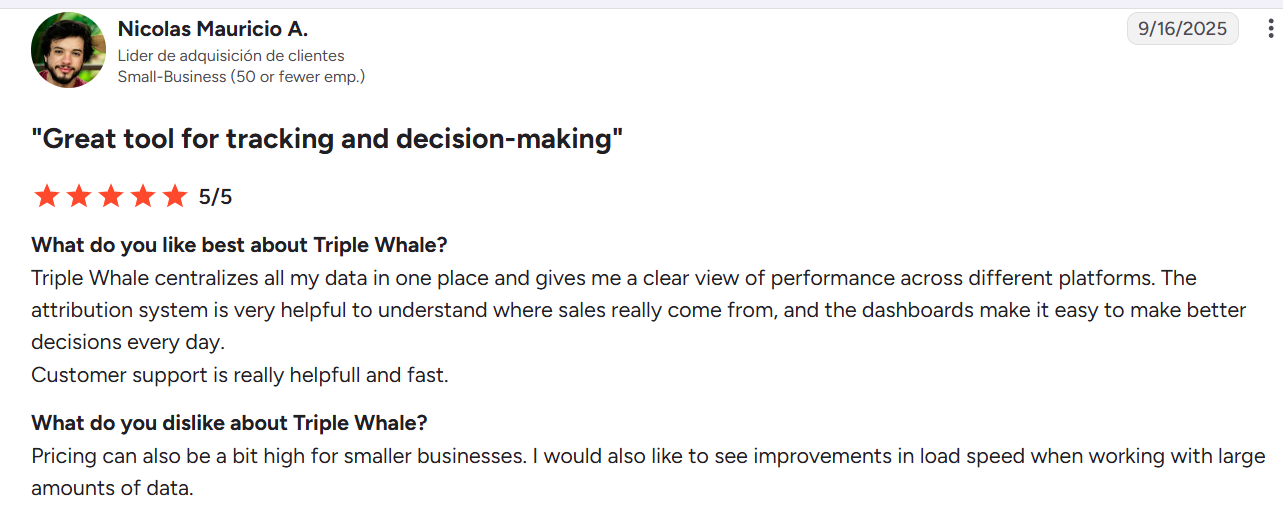Viewport: 1283px width, 508px height.
Task: Click the "Lider de adquisición de clientes" job title
Action: [x=231, y=56]
